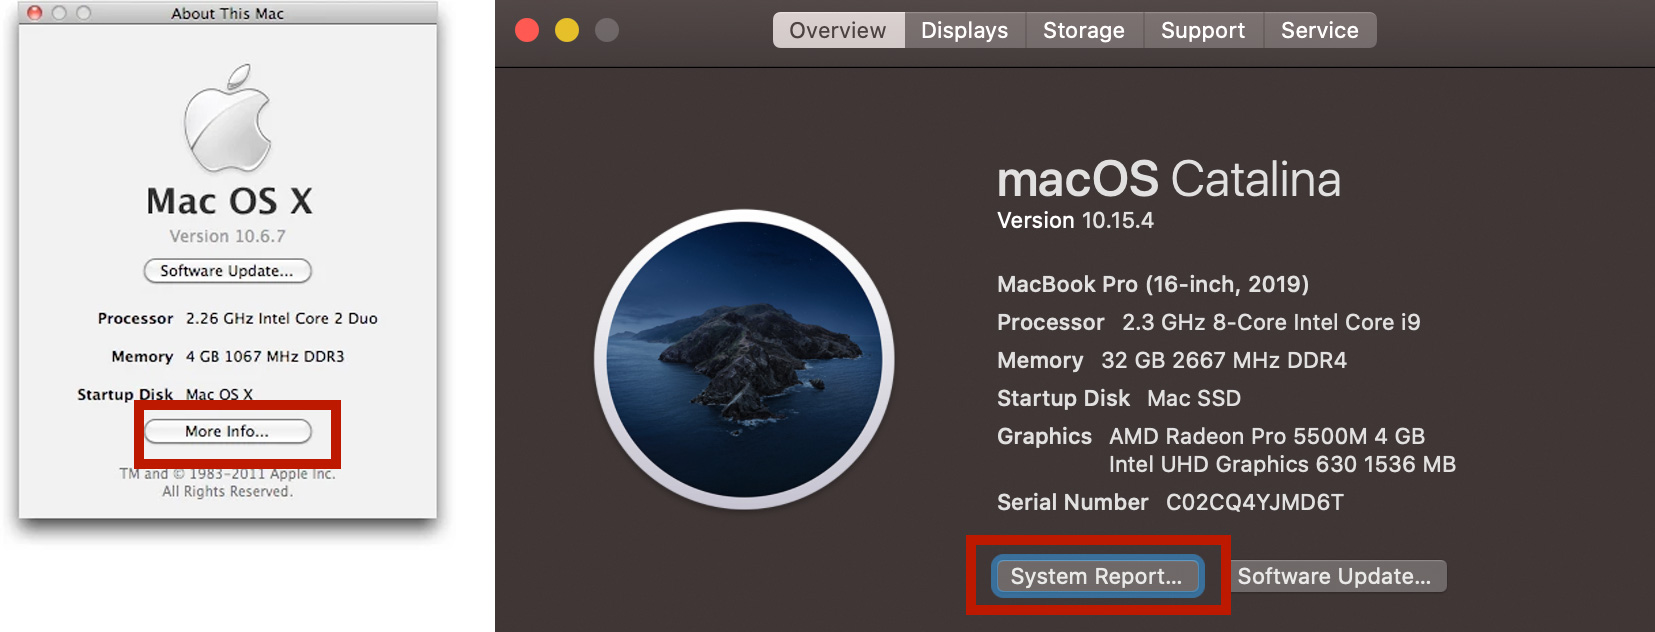Image resolution: width=1655 pixels, height=632 pixels.
Task: Click Software Update next to System Report
Action: click(1334, 576)
